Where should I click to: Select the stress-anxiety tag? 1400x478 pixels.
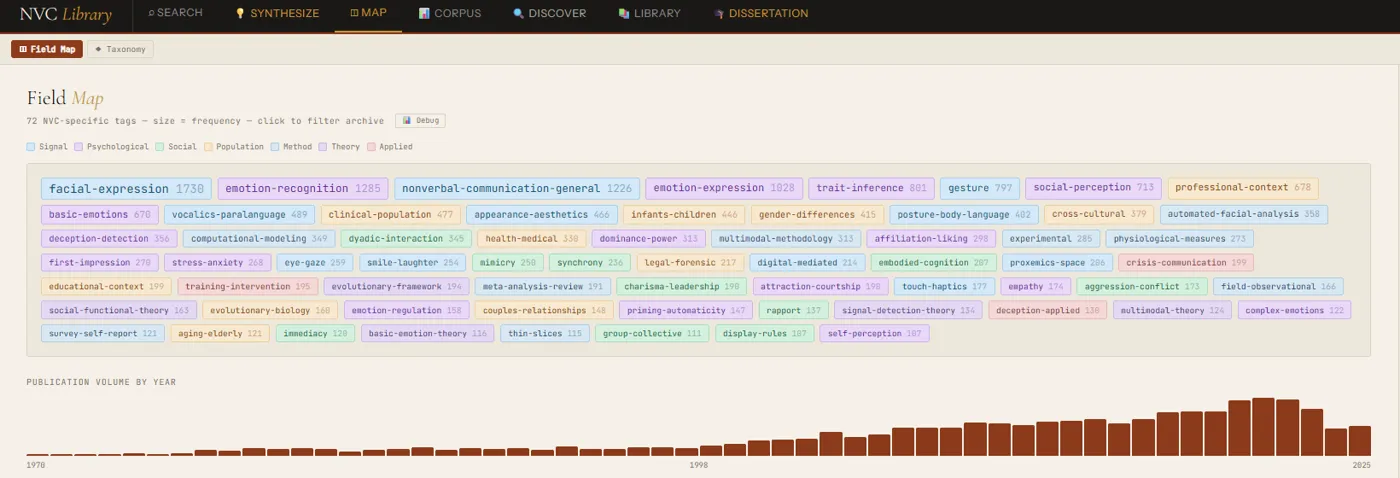tap(217, 263)
